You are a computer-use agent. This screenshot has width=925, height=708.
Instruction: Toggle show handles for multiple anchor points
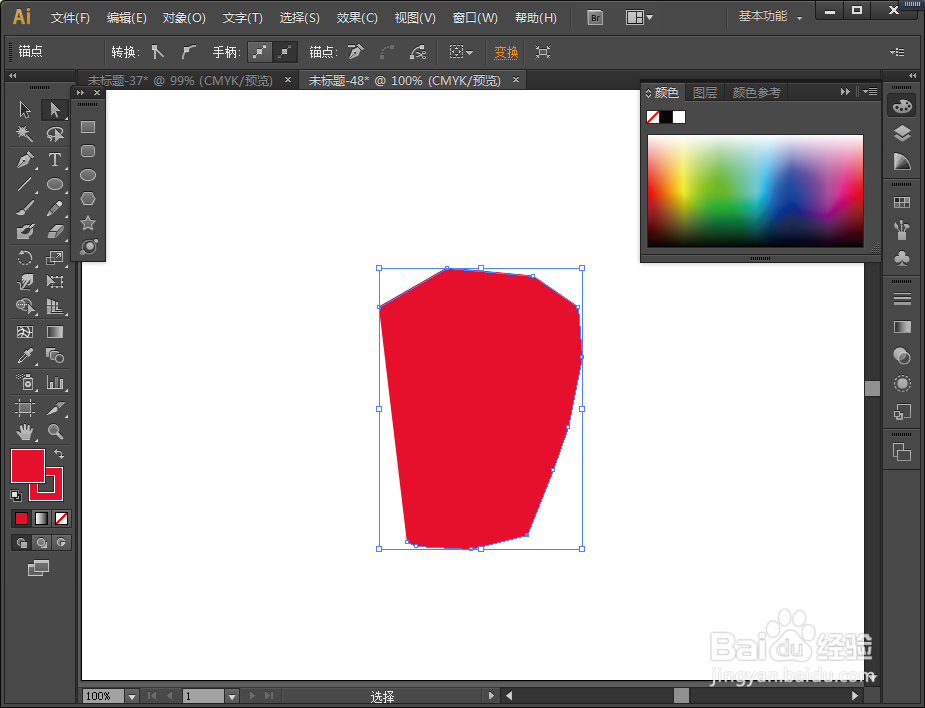(260, 52)
